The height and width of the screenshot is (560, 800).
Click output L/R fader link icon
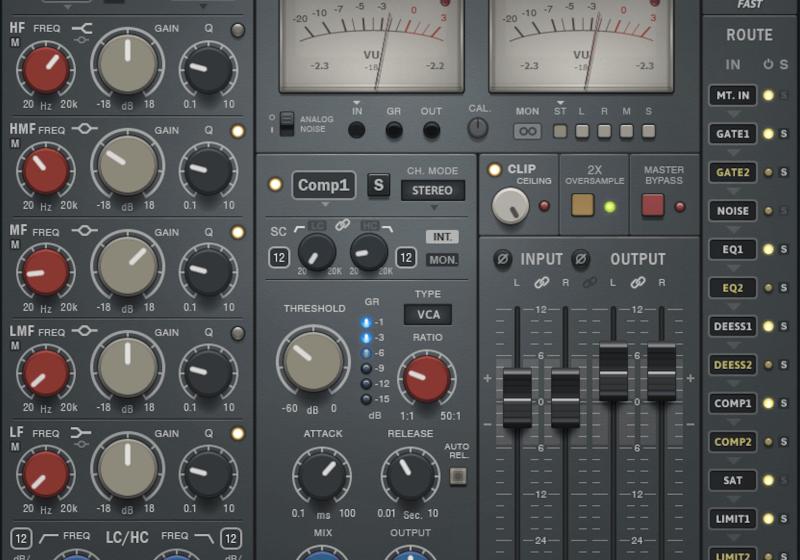[638, 282]
